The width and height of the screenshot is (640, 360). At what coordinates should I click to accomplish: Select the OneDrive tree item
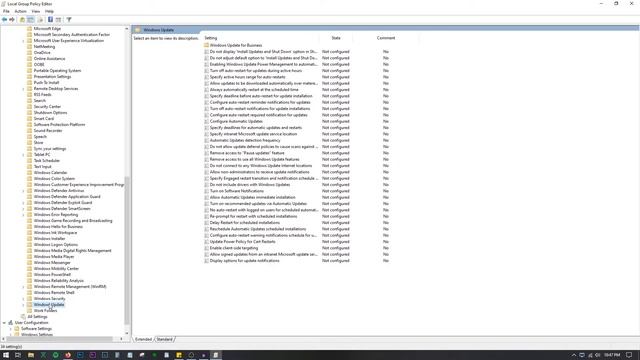[42, 53]
